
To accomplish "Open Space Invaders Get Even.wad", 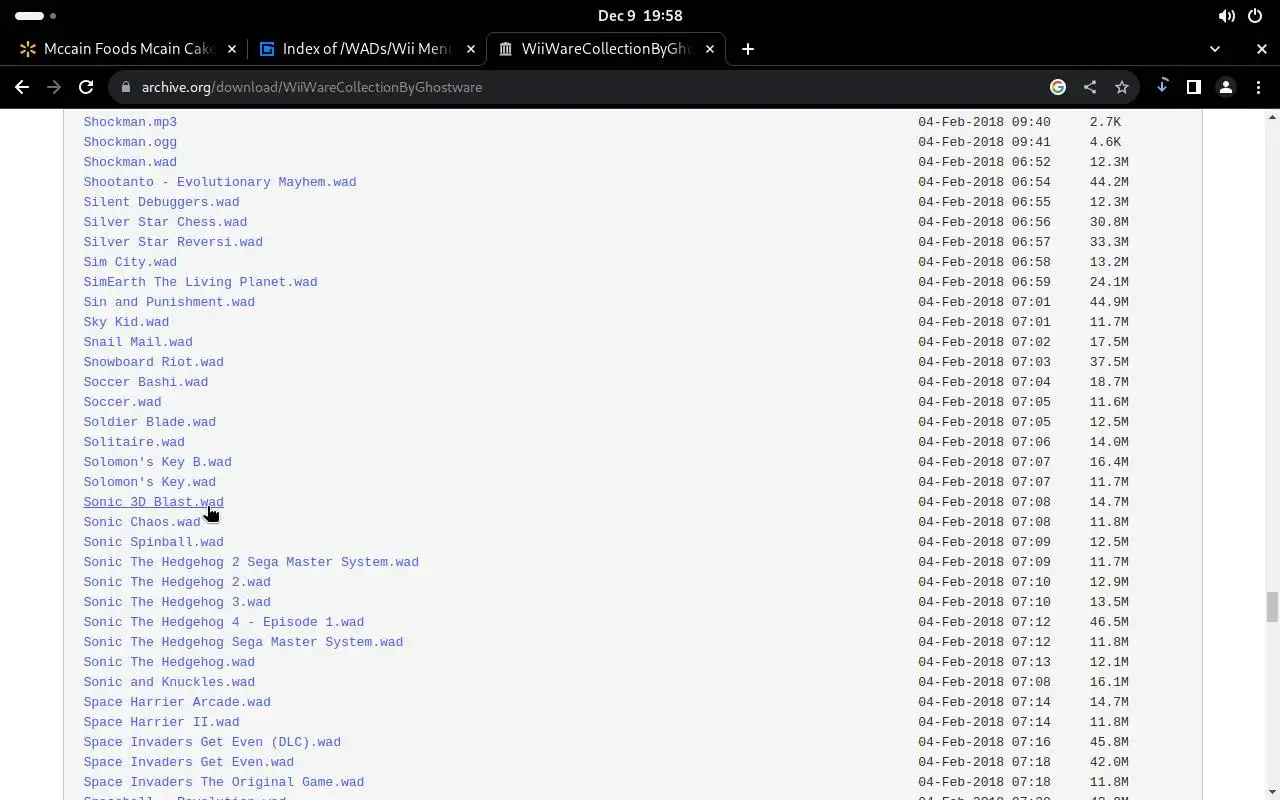I will 189,762.
